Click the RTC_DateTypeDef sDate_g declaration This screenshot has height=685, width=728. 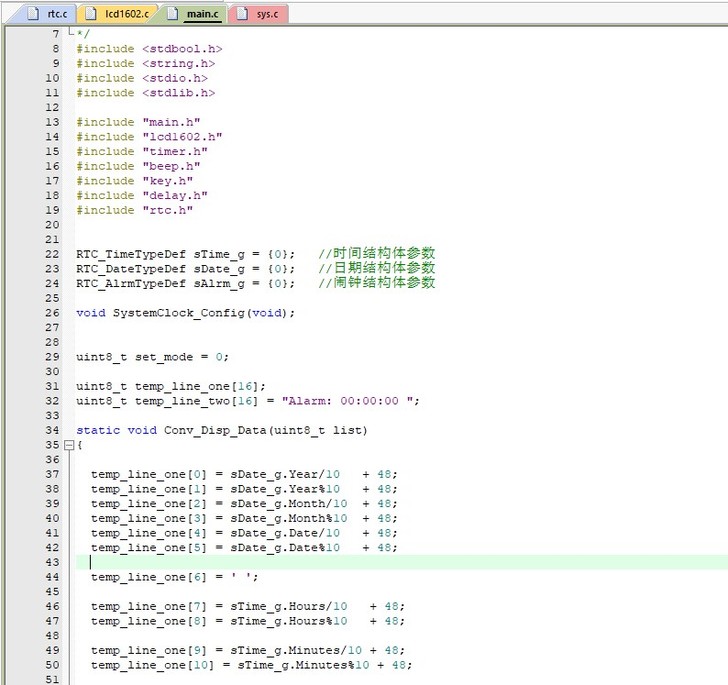point(186,269)
